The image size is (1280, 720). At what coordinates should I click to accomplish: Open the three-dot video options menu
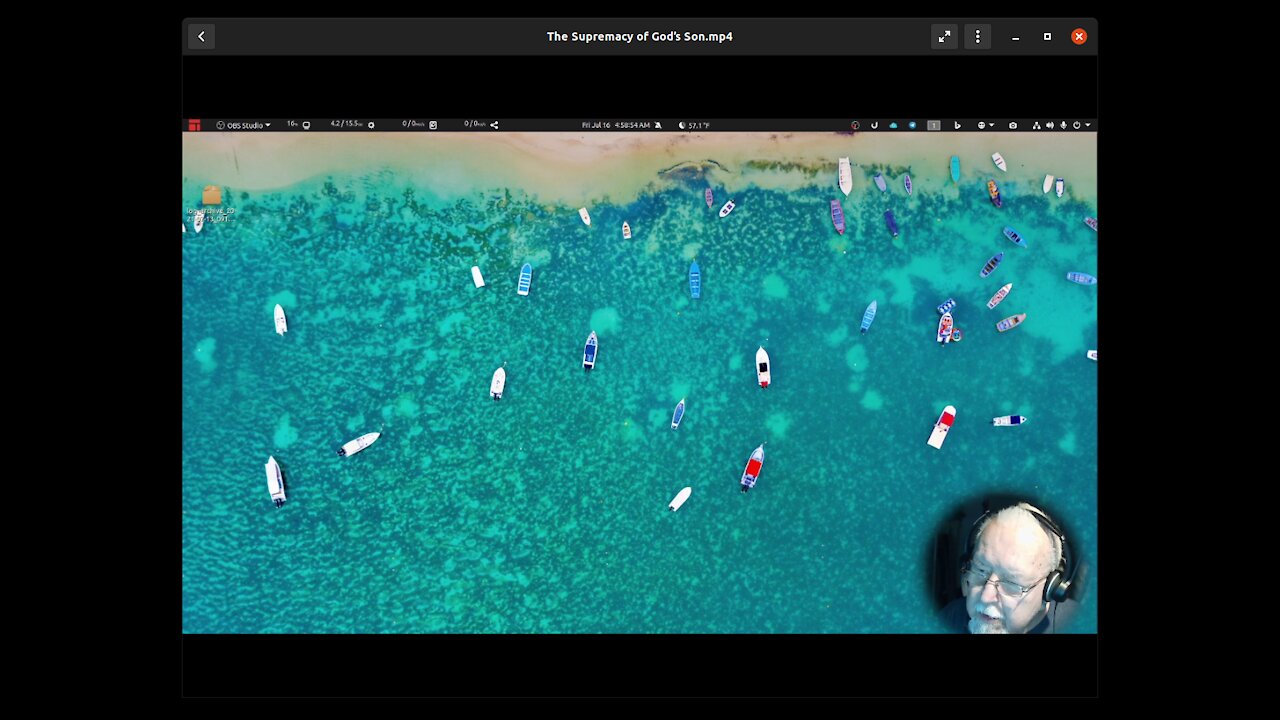(977, 36)
